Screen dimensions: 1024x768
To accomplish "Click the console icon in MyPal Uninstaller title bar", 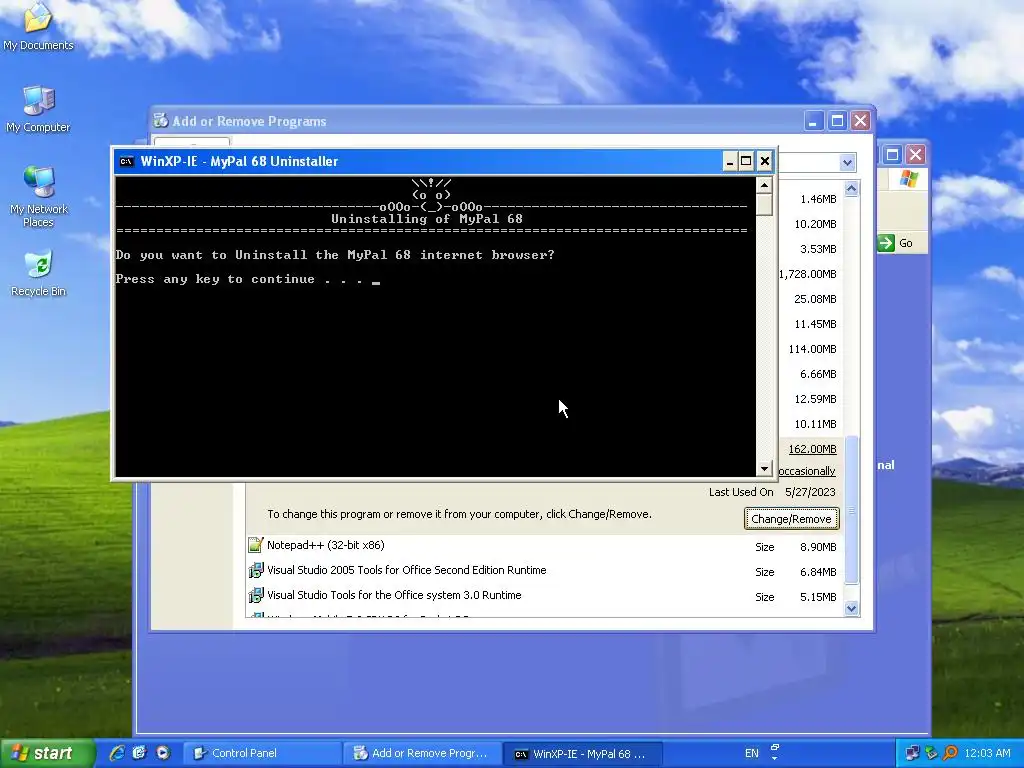I will point(127,161).
